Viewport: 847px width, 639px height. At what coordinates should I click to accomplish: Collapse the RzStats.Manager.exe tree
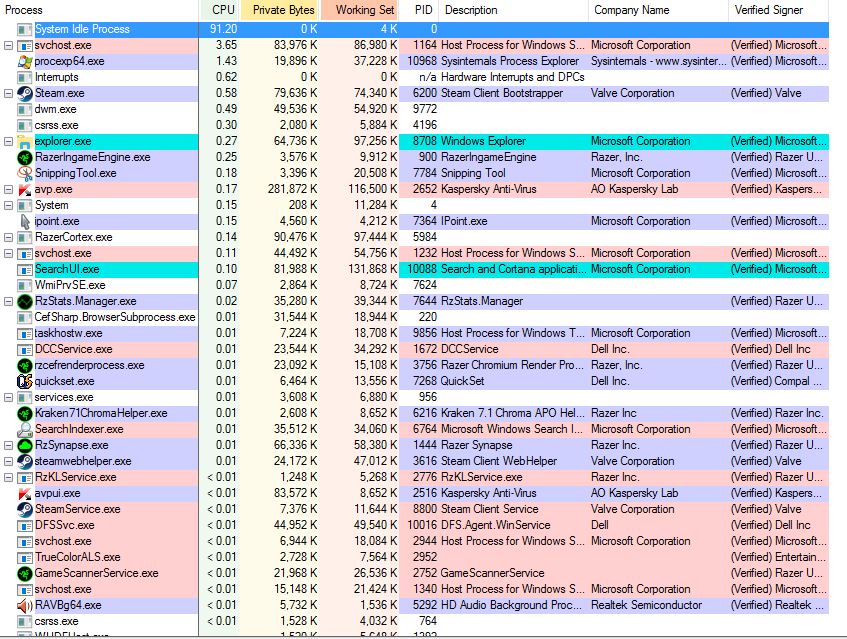[8, 301]
